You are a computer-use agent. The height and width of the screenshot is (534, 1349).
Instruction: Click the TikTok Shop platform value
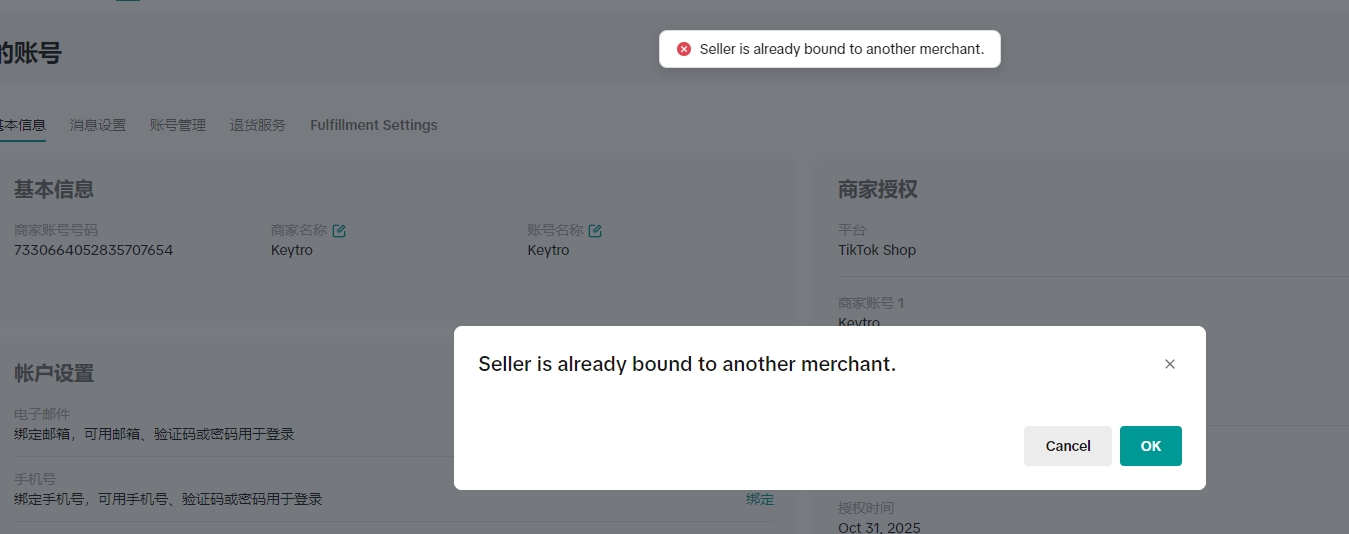point(877,250)
